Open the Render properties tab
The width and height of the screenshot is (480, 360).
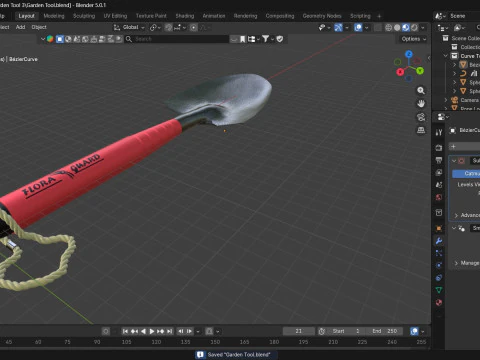439,147
